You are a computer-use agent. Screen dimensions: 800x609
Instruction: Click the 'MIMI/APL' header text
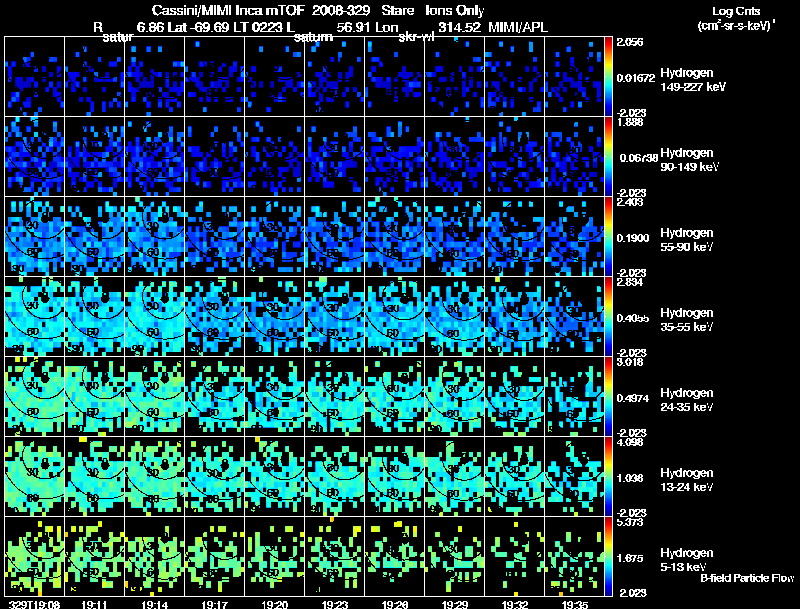[518, 28]
